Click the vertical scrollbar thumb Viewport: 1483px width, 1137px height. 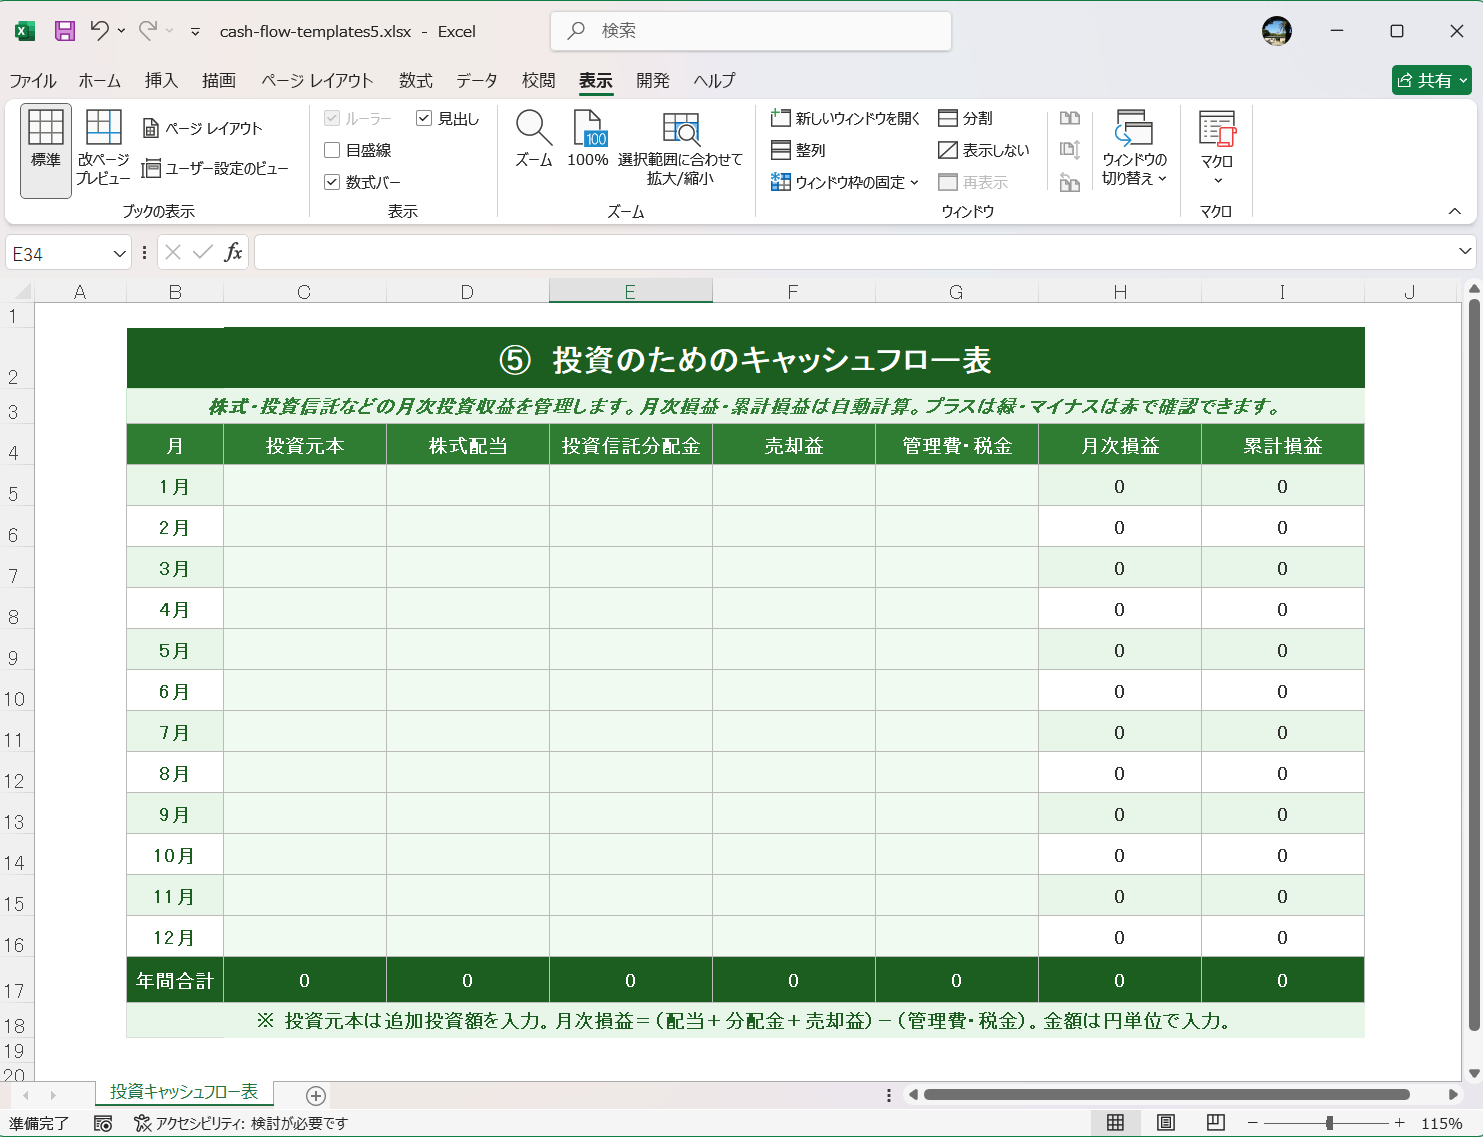pos(1474,664)
